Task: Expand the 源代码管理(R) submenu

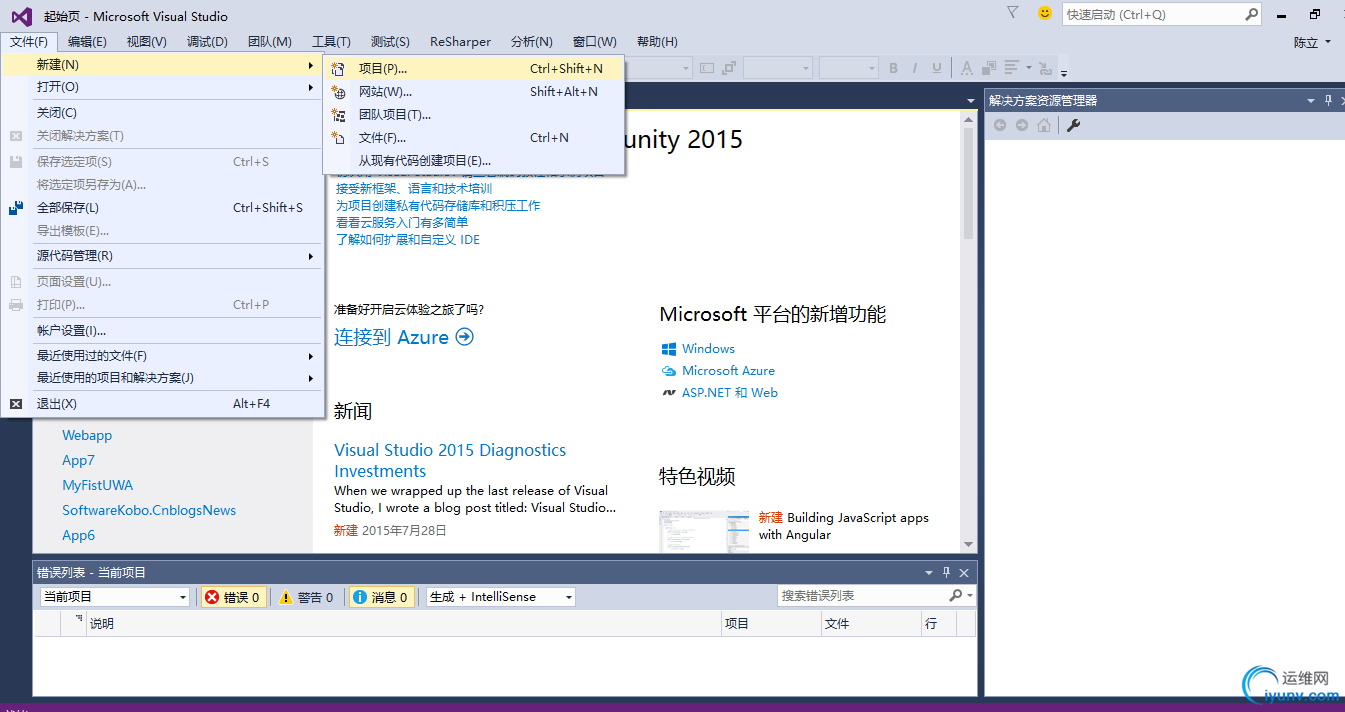Action: 163,255
